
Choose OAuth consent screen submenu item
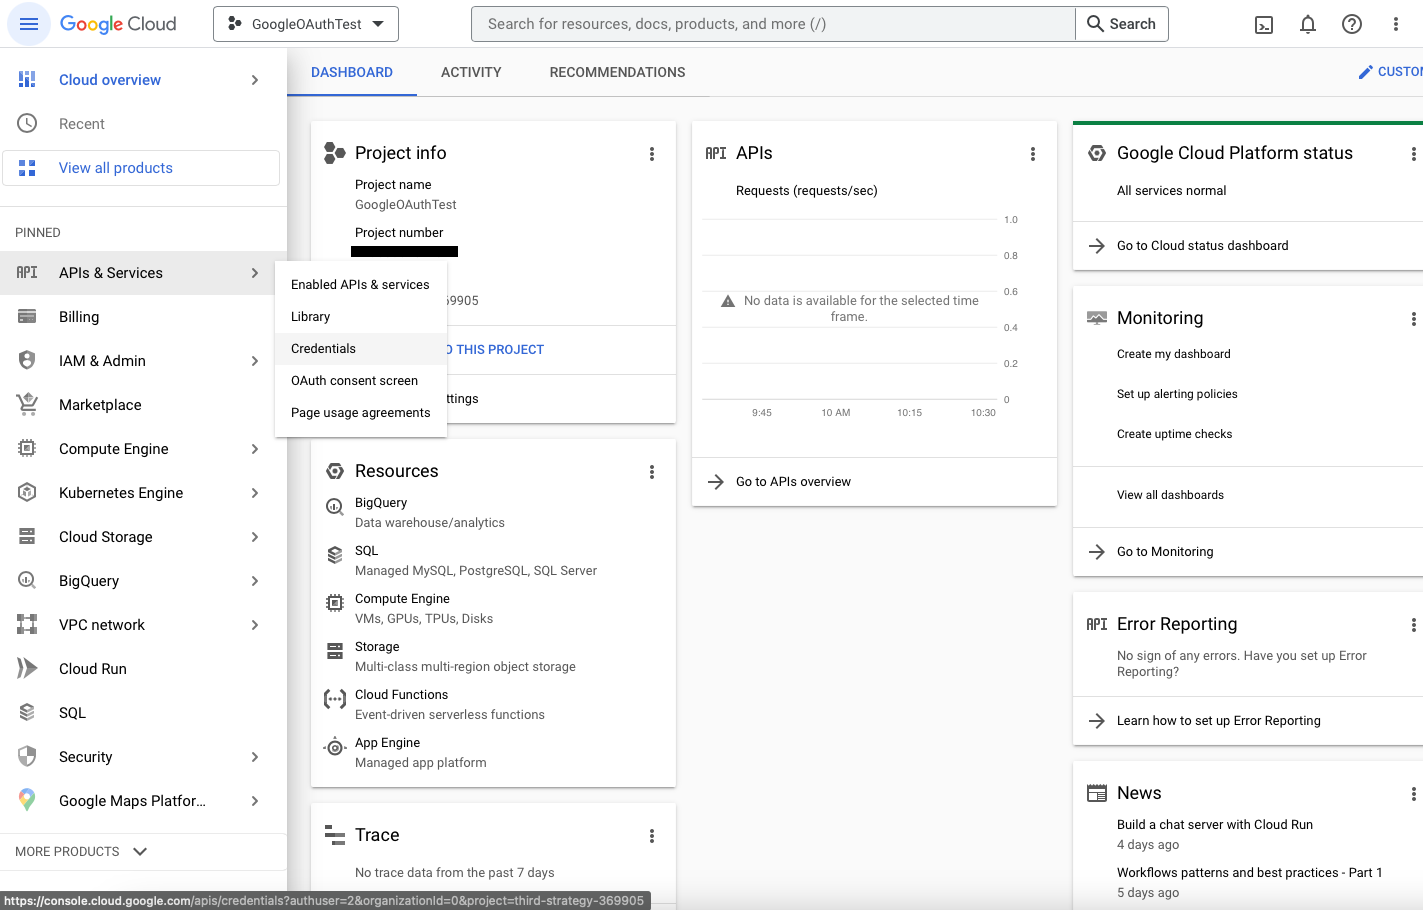(x=361, y=381)
